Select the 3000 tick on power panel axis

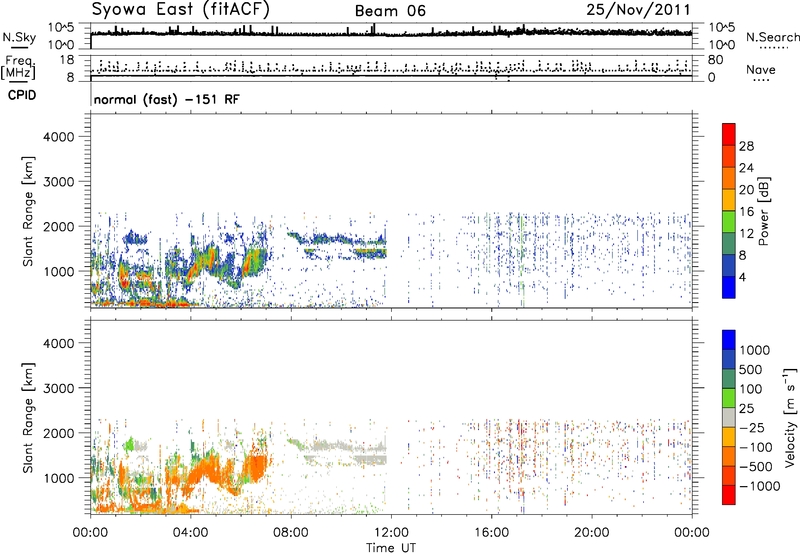tap(59, 182)
